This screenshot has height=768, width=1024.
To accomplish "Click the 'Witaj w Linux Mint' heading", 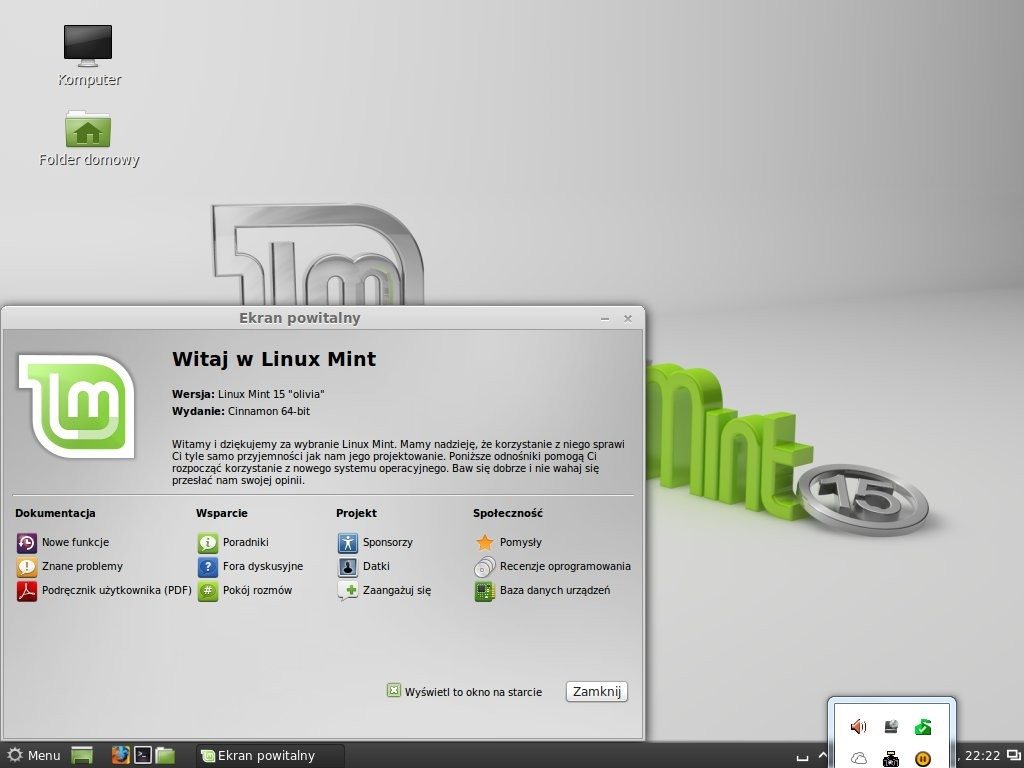I will pos(274,359).
